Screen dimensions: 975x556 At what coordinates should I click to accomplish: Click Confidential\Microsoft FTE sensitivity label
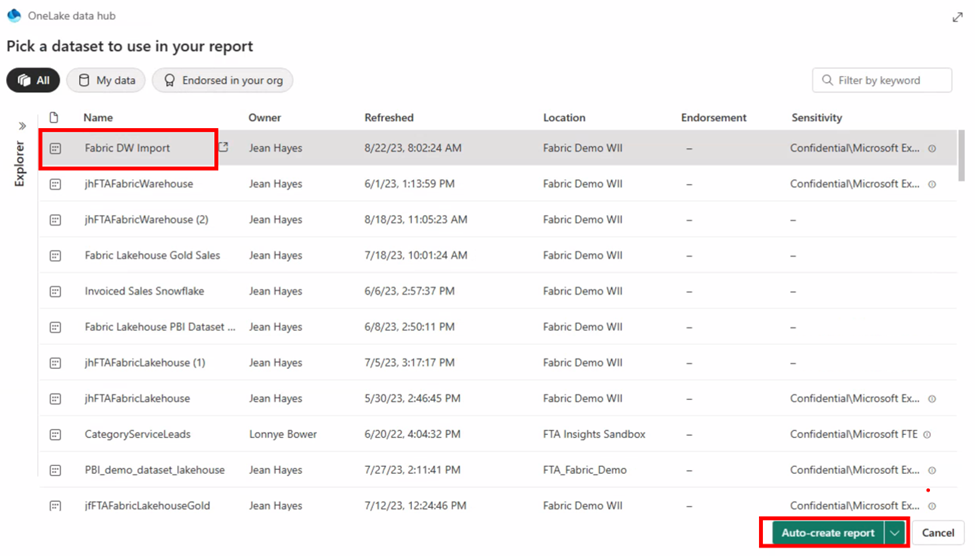coord(854,434)
